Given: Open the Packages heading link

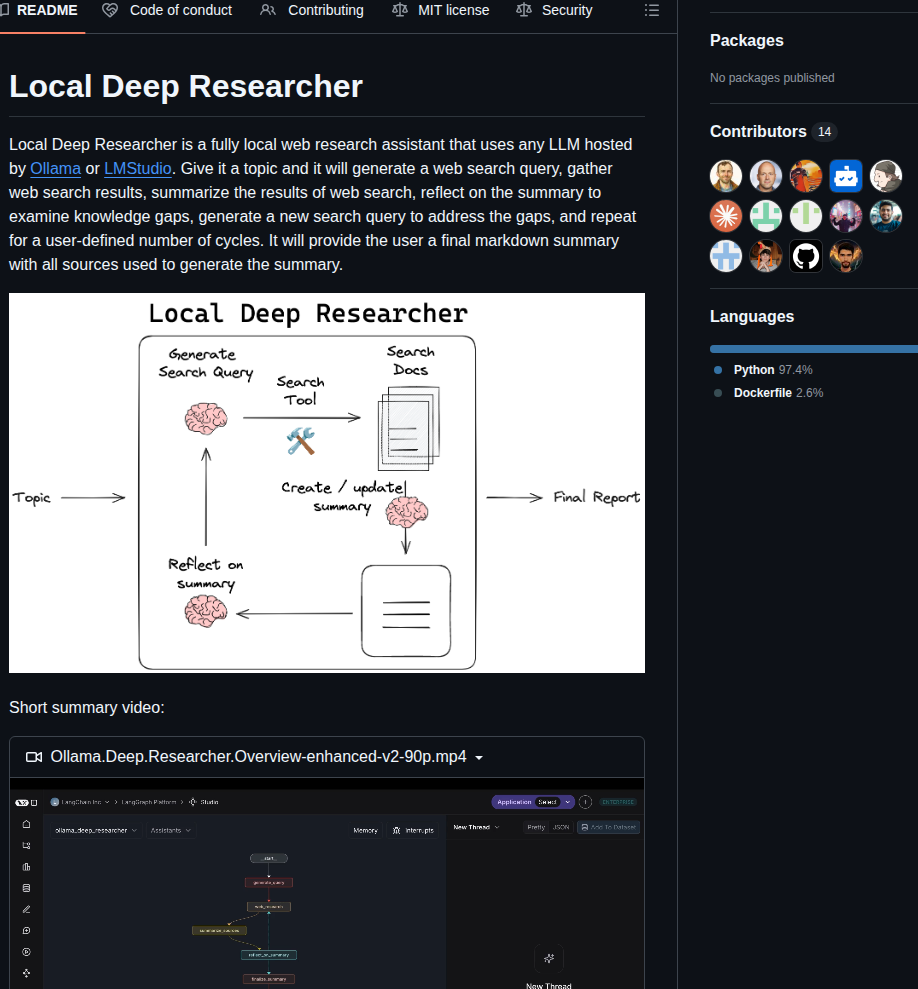Looking at the screenshot, I should [x=746, y=40].
